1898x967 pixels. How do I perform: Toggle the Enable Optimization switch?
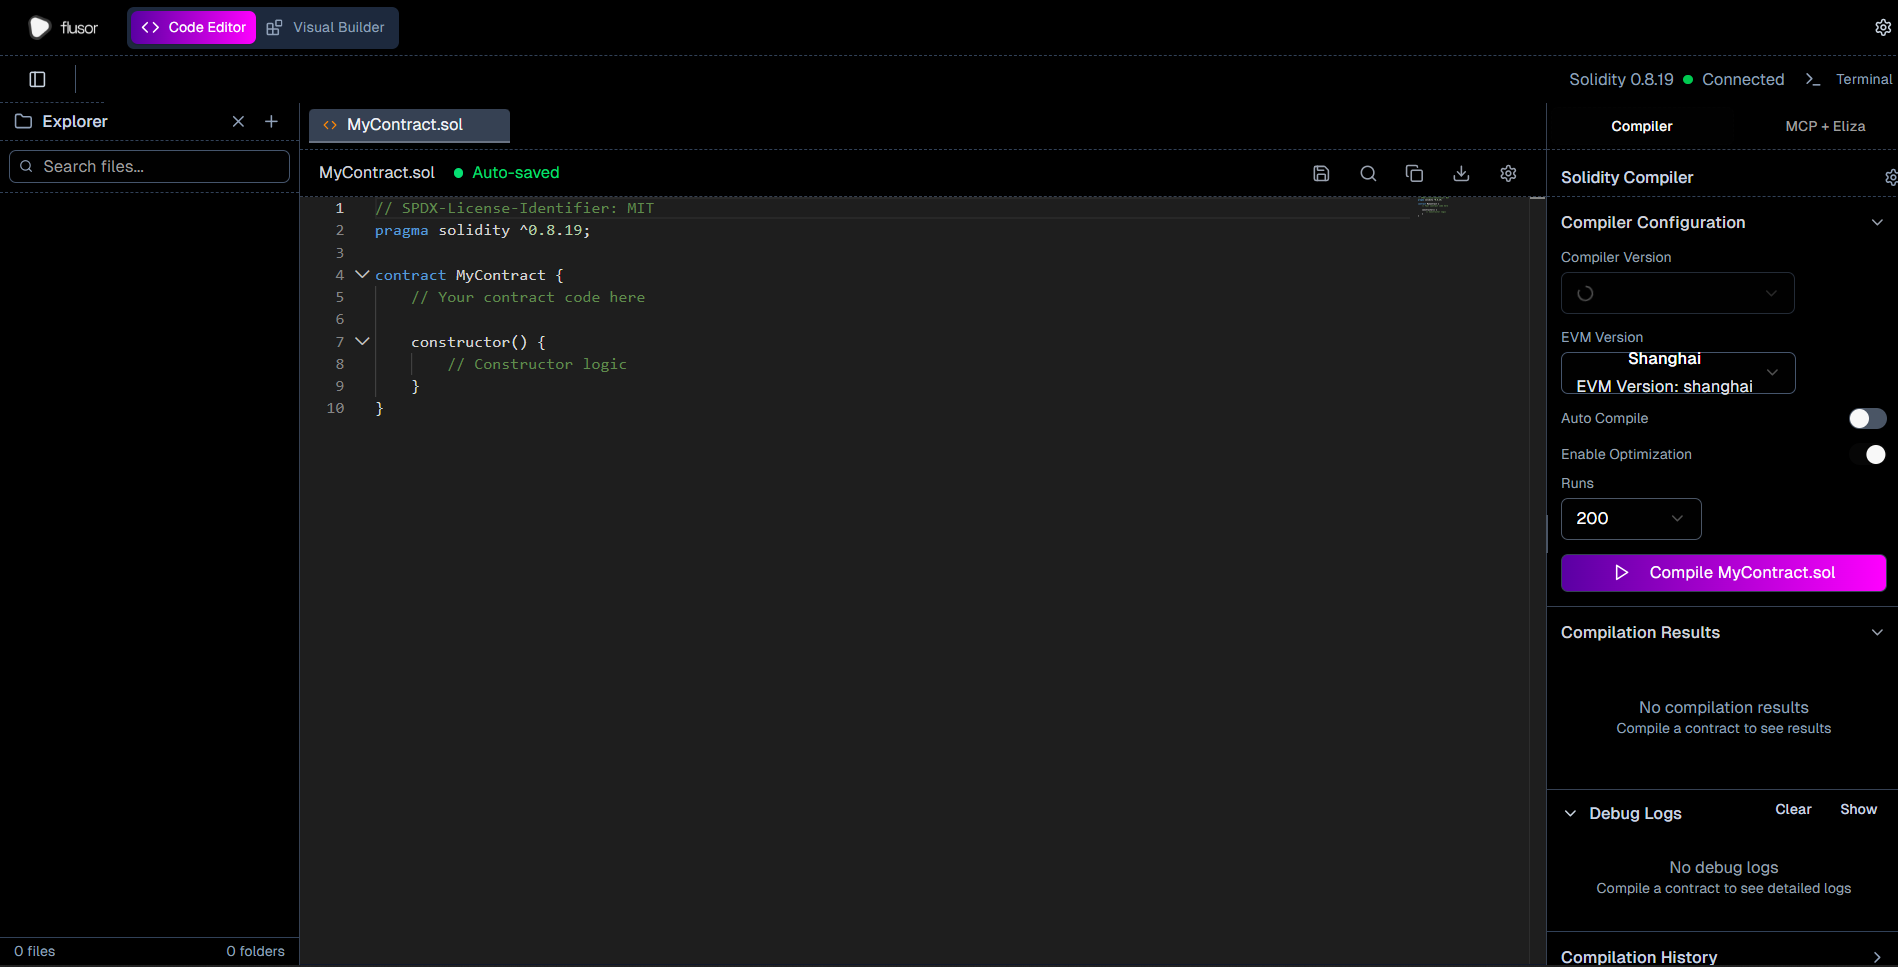click(x=1867, y=454)
